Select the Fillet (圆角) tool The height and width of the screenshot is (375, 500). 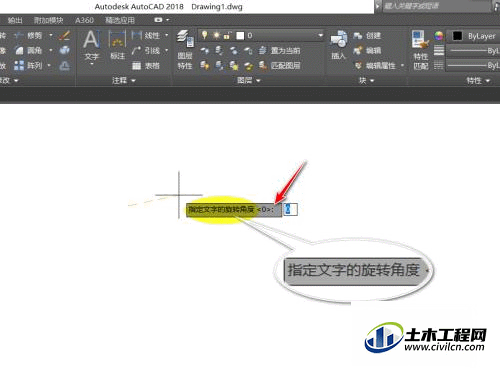29,50
